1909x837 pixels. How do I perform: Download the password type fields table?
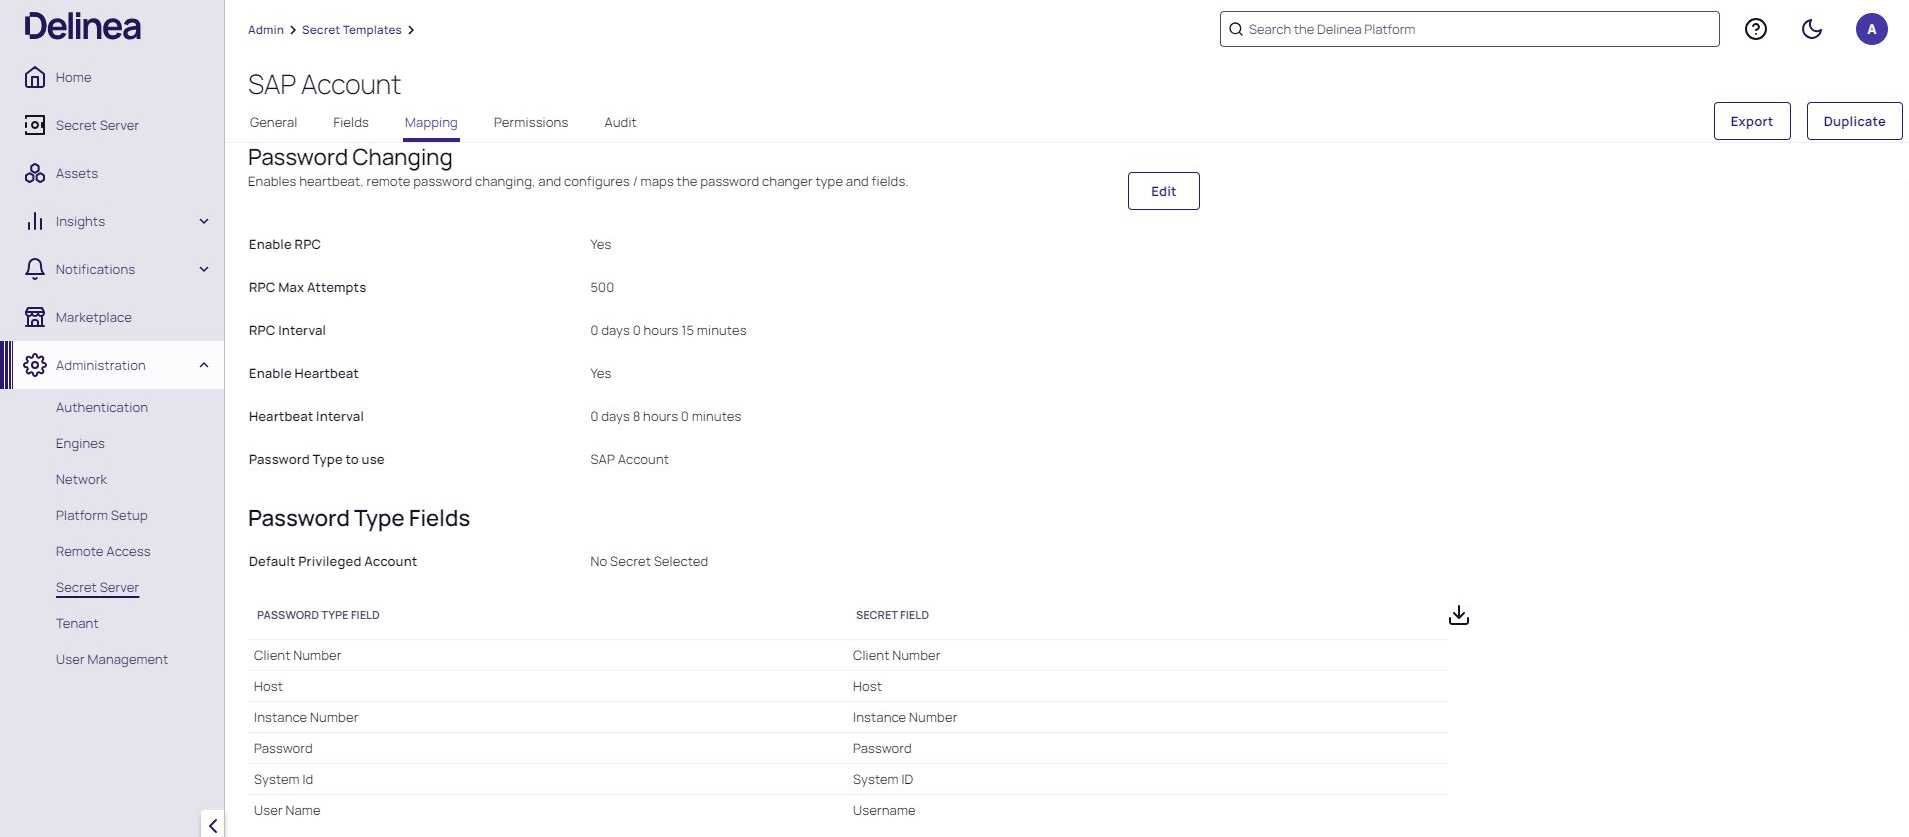click(x=1458, y=615)
